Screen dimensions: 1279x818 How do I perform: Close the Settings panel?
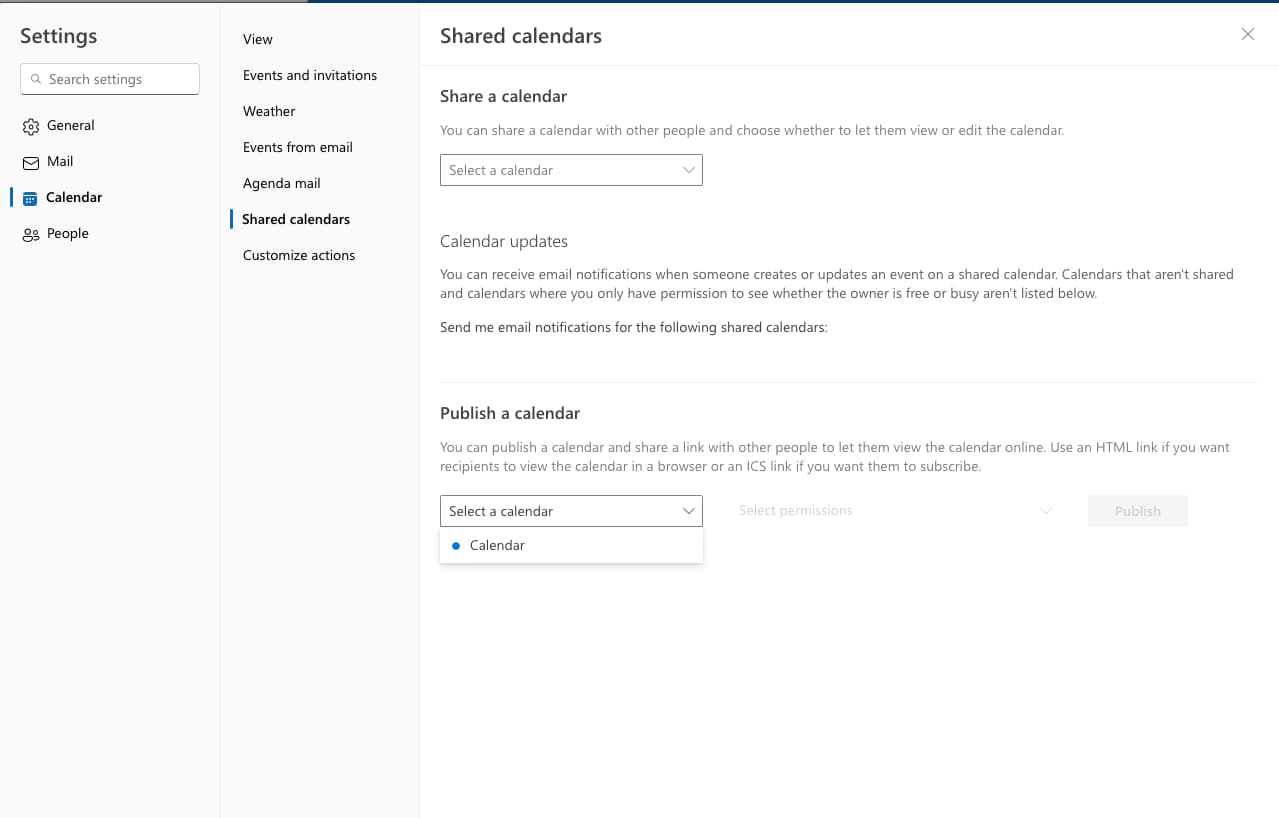tap(1247, 34)
